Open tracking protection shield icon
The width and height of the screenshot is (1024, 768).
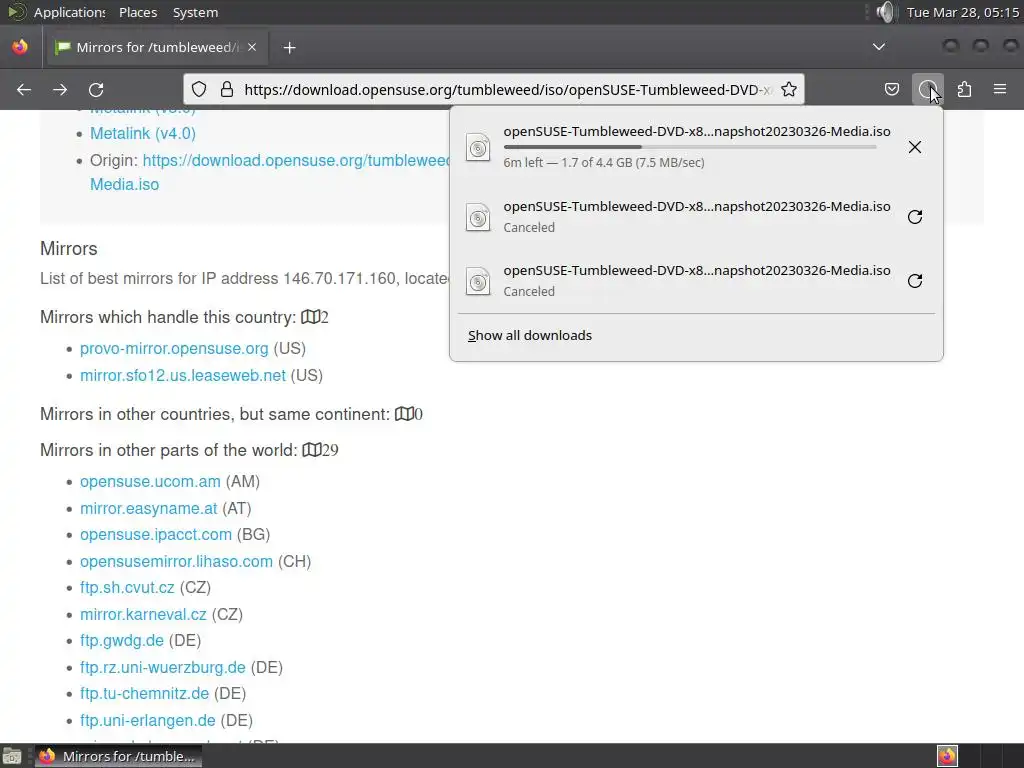pyautogui.click(x=199, y=89)
